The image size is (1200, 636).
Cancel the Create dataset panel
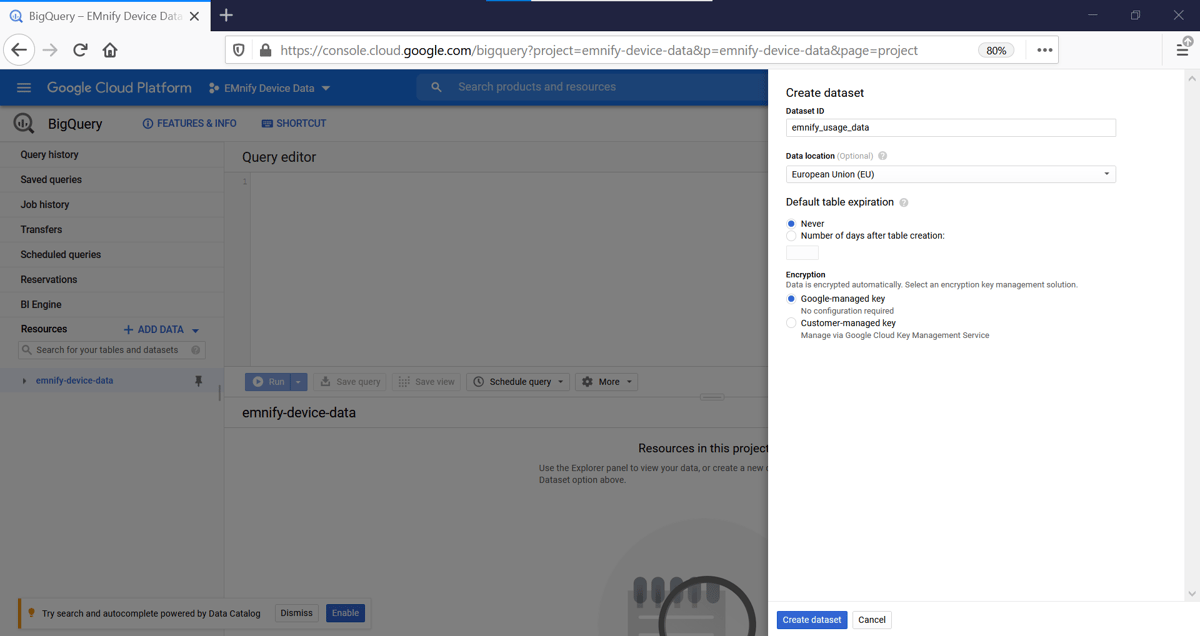pyautogui.click(x=872, y=620)
